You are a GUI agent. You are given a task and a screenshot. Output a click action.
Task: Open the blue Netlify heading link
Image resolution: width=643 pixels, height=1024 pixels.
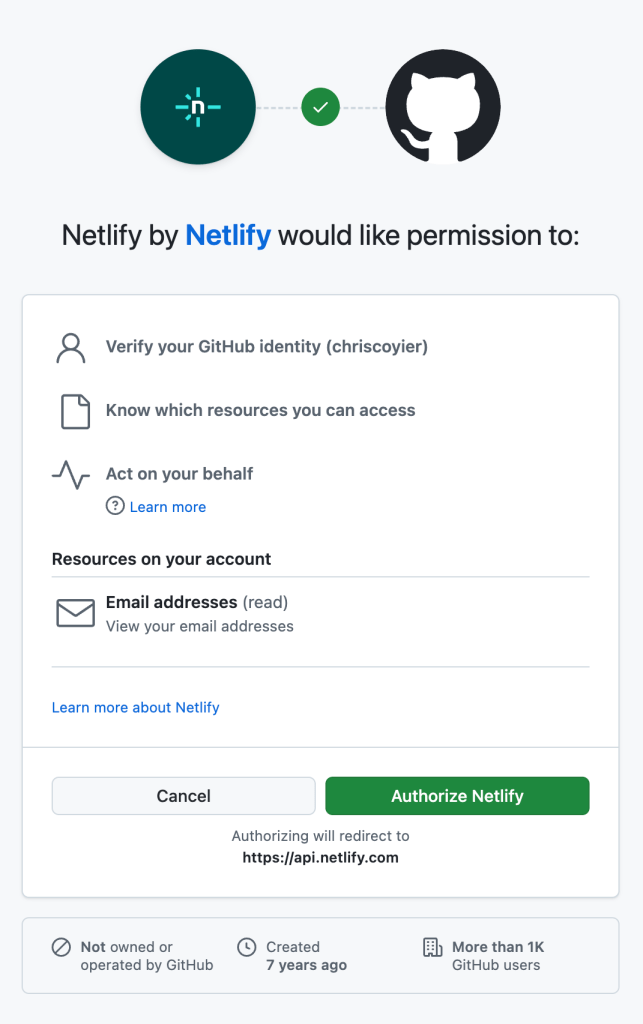click(x=228, y=236)
